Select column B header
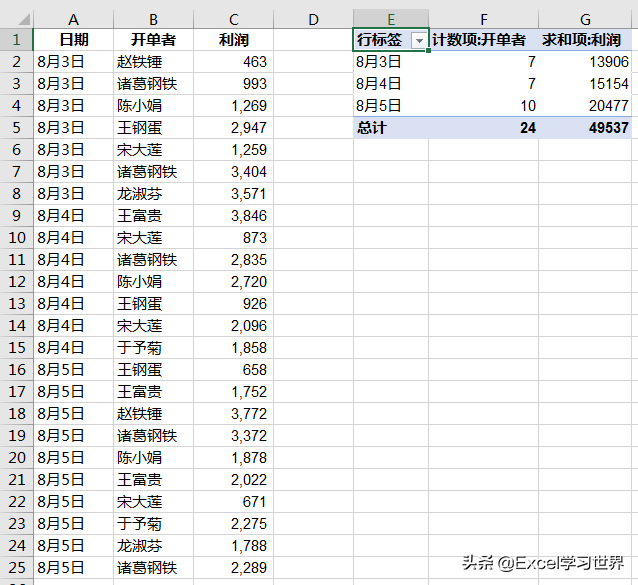 (x=153, y=19)
